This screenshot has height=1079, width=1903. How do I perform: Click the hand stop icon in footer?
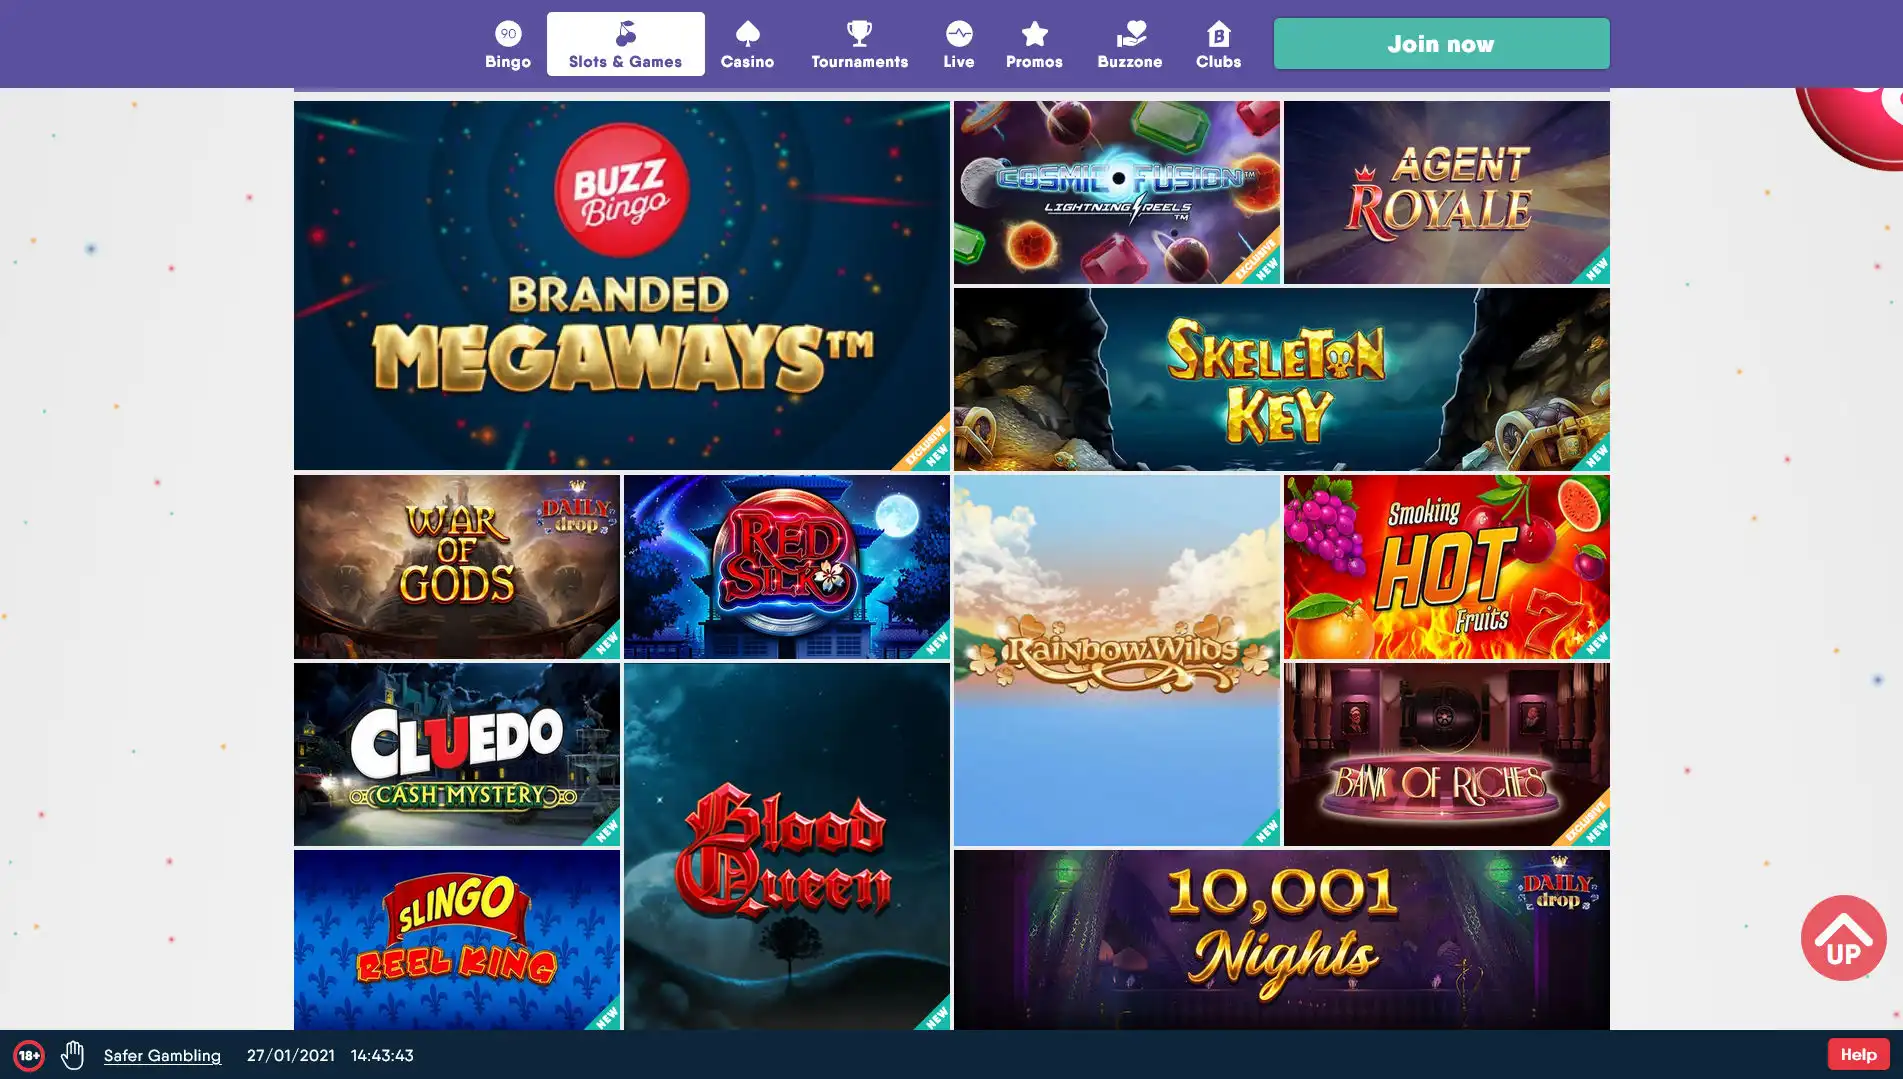[72, 1055]
